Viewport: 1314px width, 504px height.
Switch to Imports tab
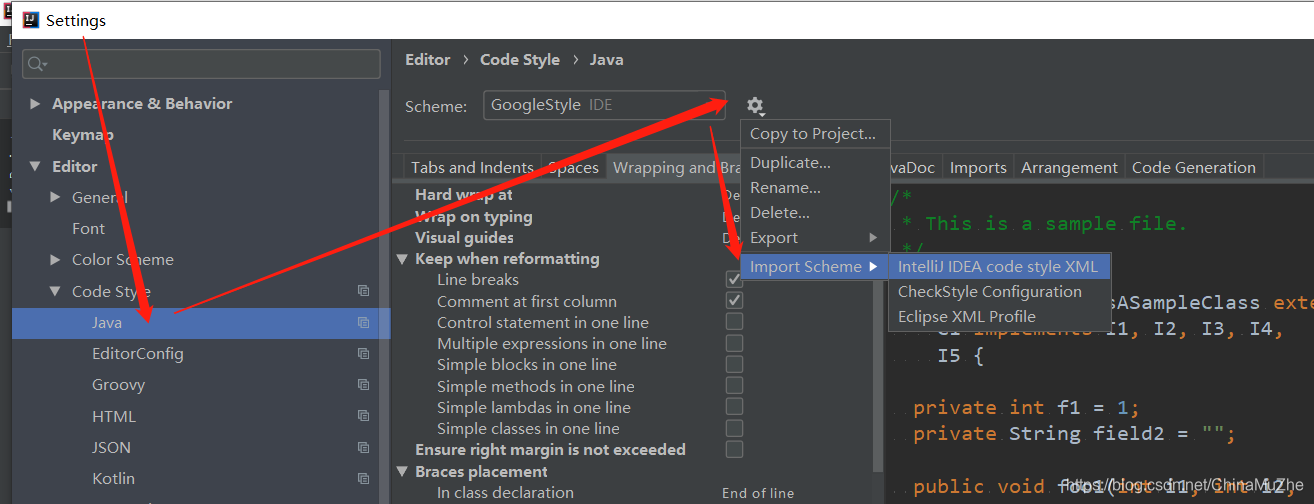click(x=978, y=168)
